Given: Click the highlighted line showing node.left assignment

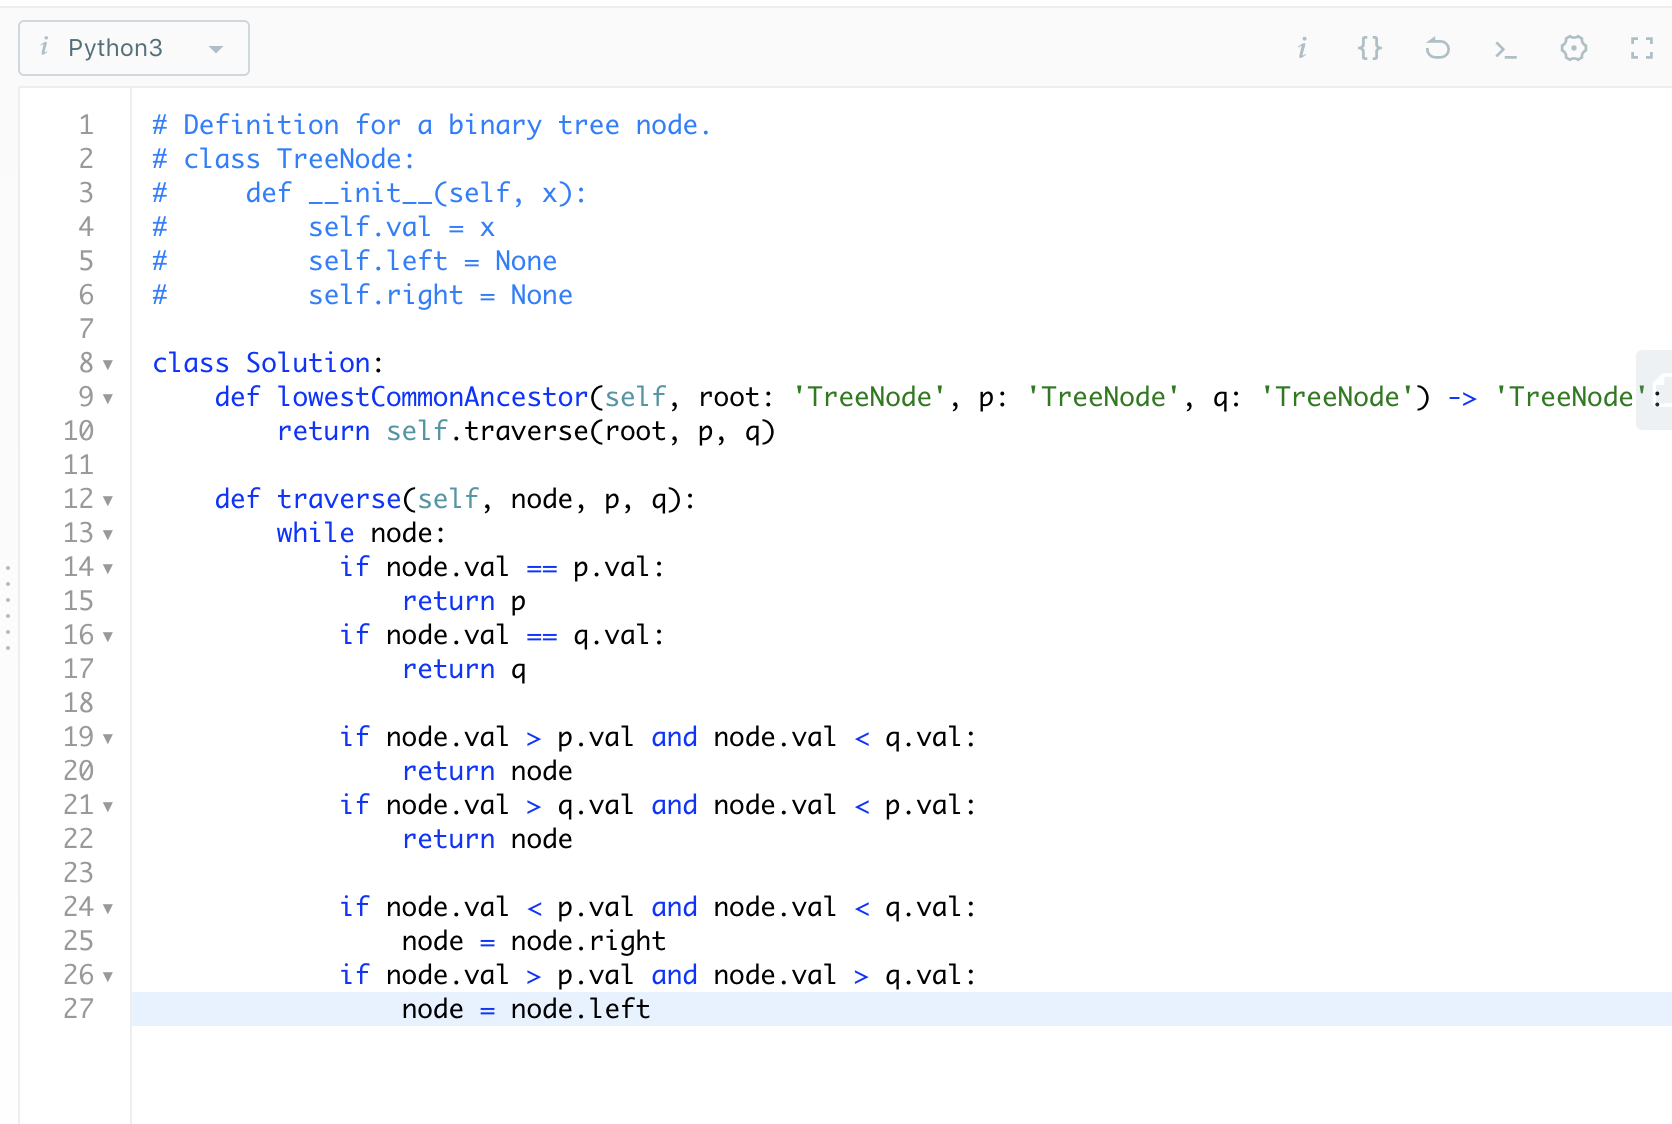Looking at the screenshot, I should click(x=525, y=1009).
